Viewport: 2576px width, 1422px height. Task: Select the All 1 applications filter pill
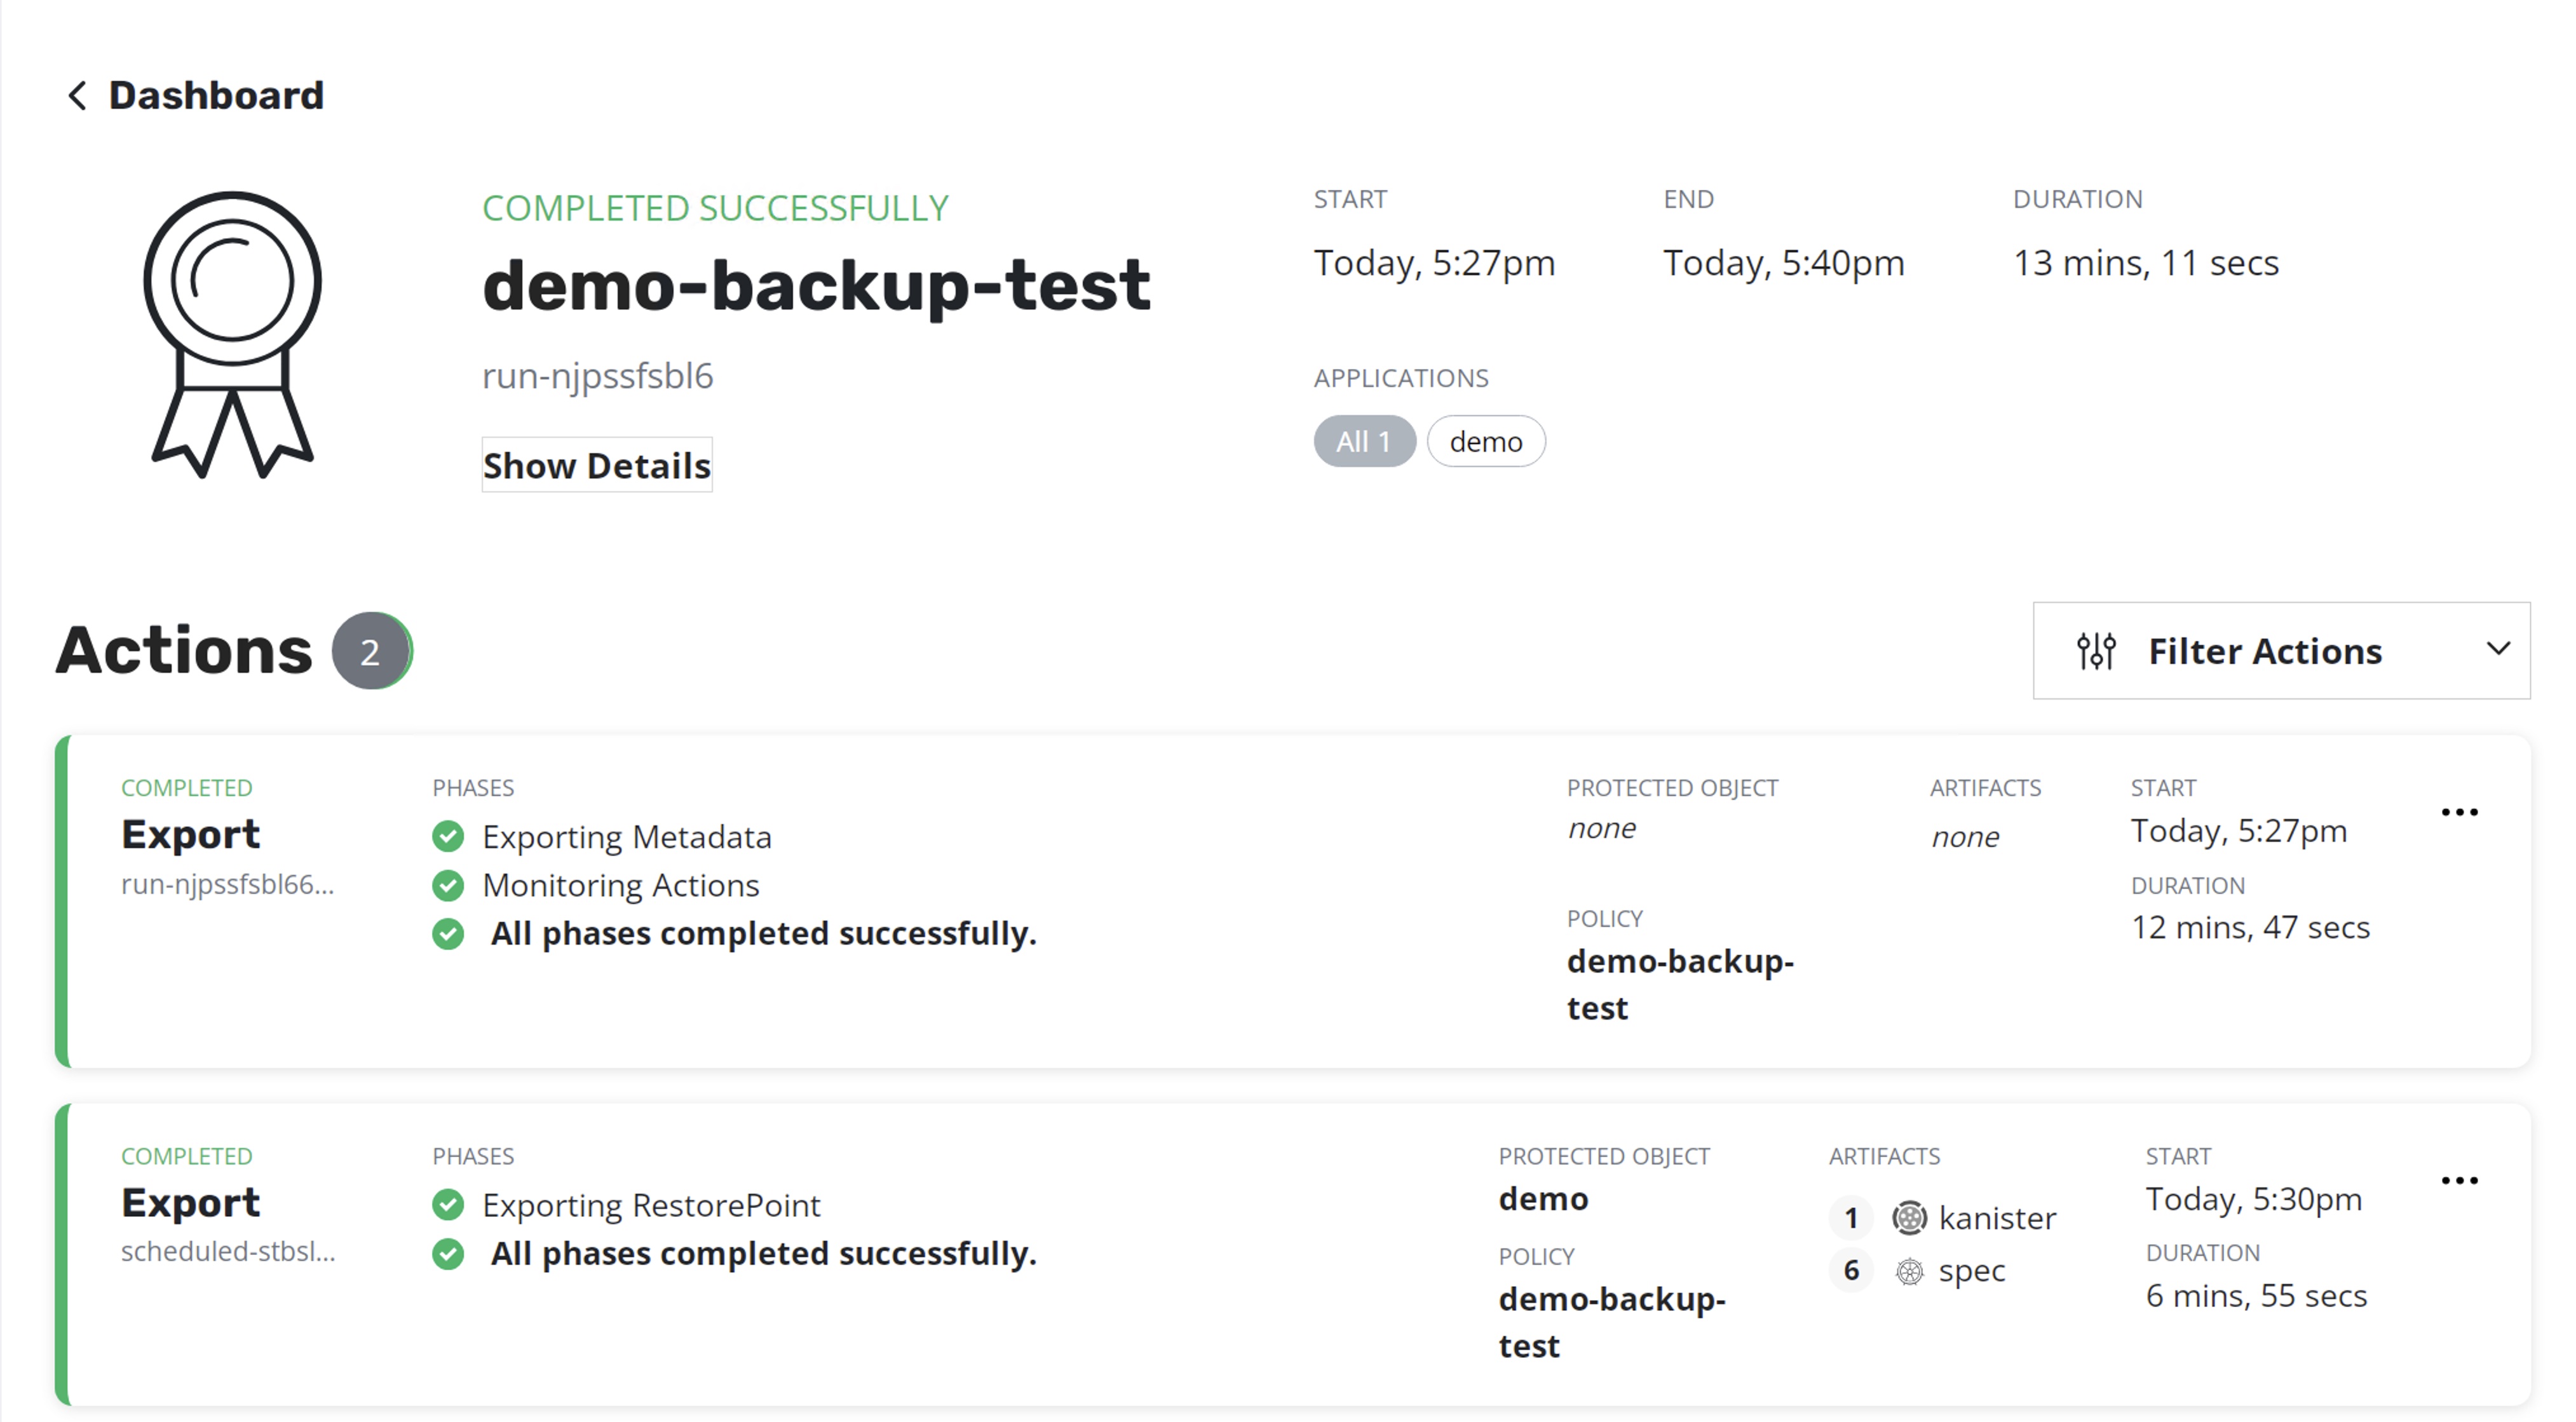(1364, 441)
